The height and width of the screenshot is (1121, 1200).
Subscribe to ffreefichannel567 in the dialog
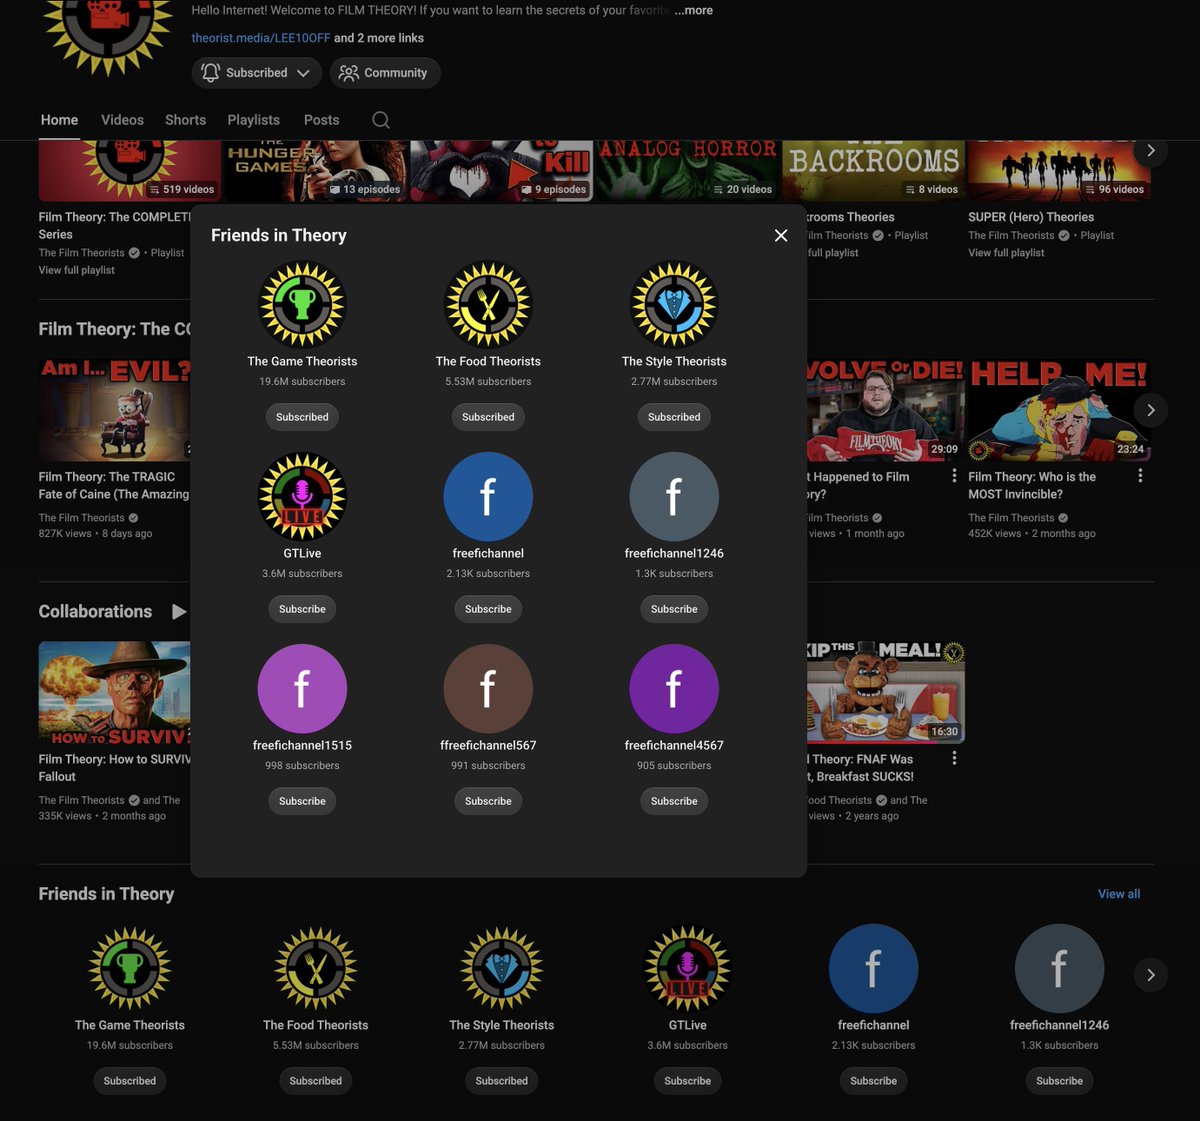click(x=488, y=801)
